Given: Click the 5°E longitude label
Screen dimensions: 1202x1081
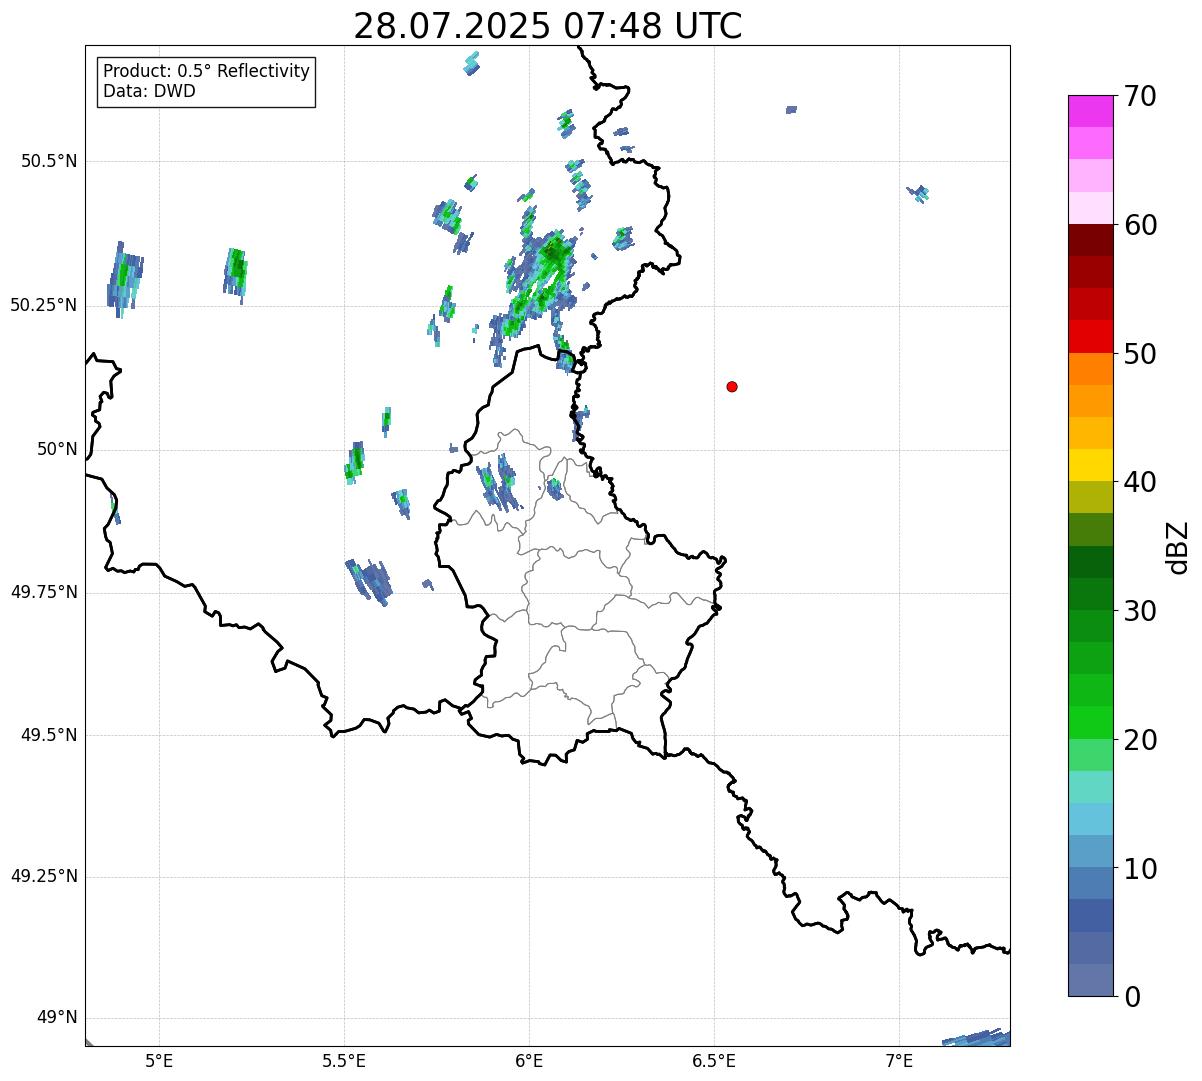Looking at the screenshot, I should click(x=159, y=1061).
